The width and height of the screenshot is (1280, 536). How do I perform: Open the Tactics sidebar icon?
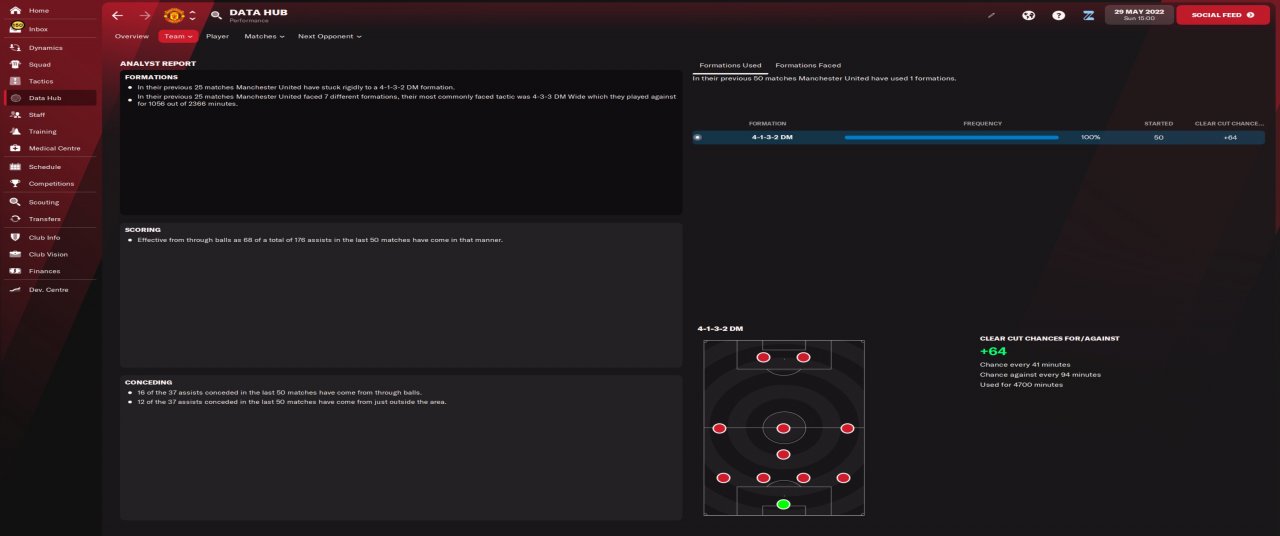point(15,81)
